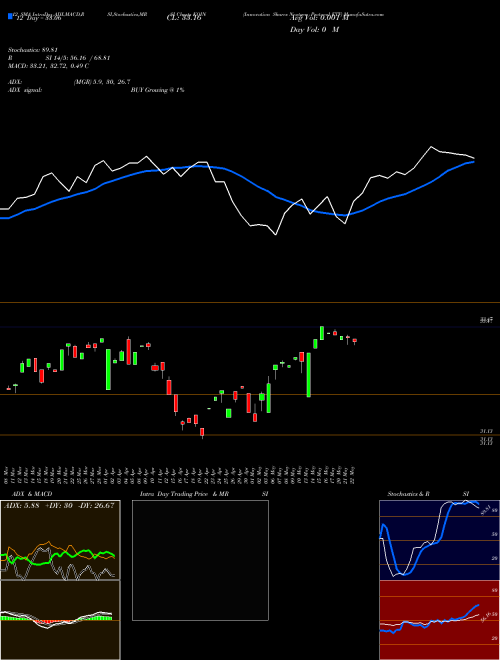This screenshot has height=660, width=500.
Task: Click the 'BUY Growing @ 1%' signal text
Action: click(x=157, y=90)
